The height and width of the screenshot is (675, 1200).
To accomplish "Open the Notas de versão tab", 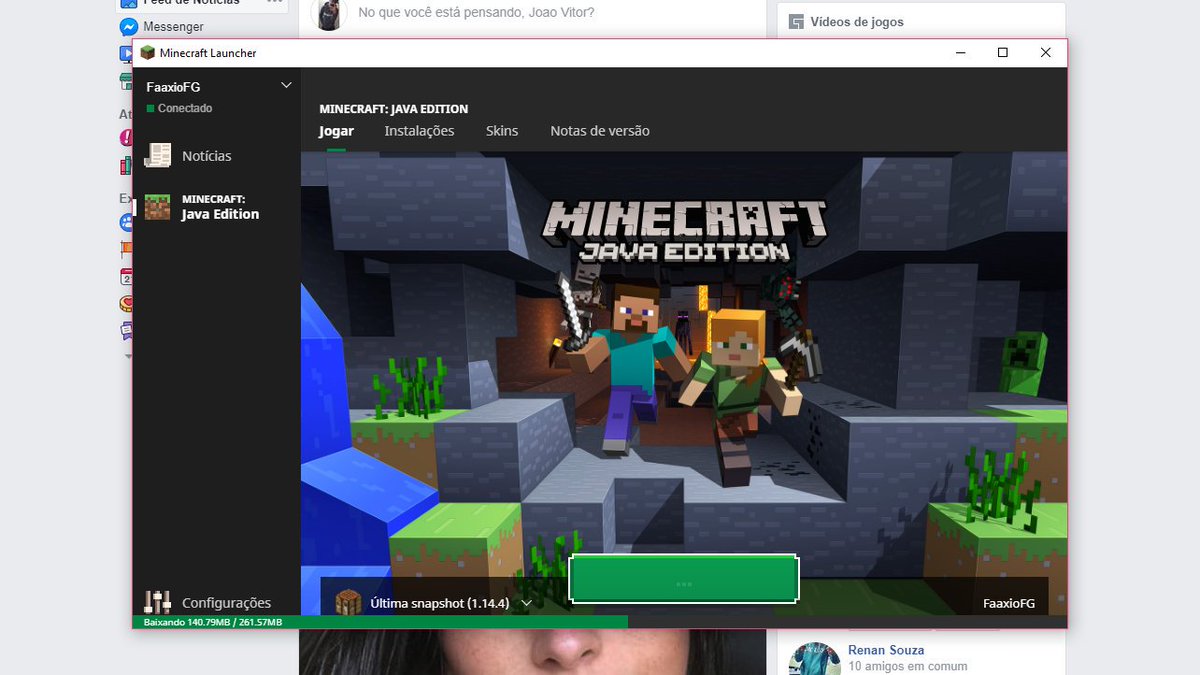I will [600, 131].
